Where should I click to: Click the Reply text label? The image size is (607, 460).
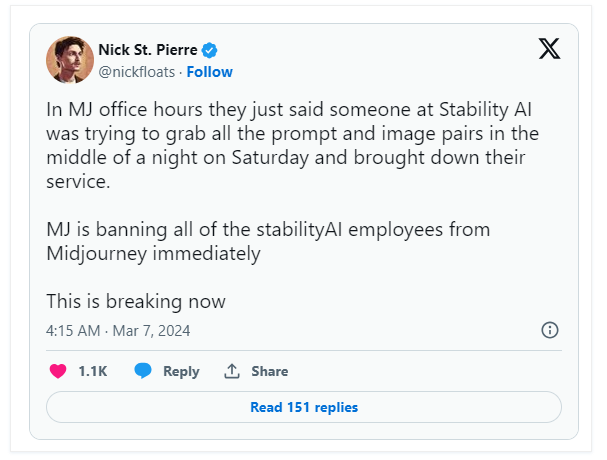point(181,371)
